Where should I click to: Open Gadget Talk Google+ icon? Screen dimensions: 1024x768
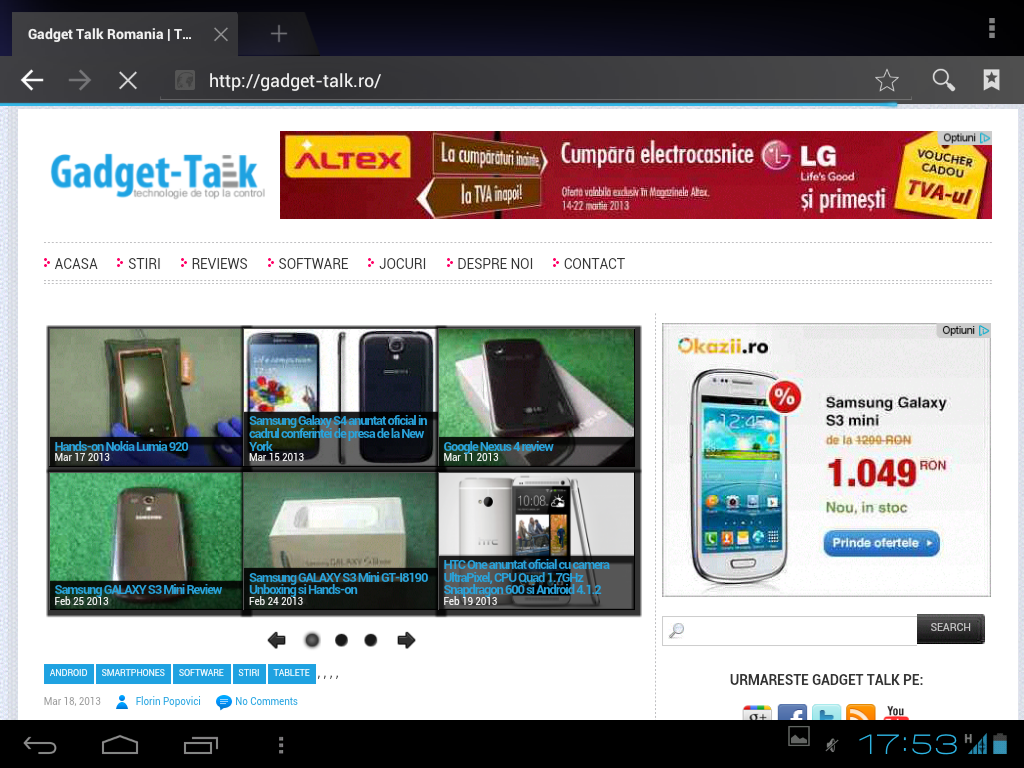click(758, 713)
